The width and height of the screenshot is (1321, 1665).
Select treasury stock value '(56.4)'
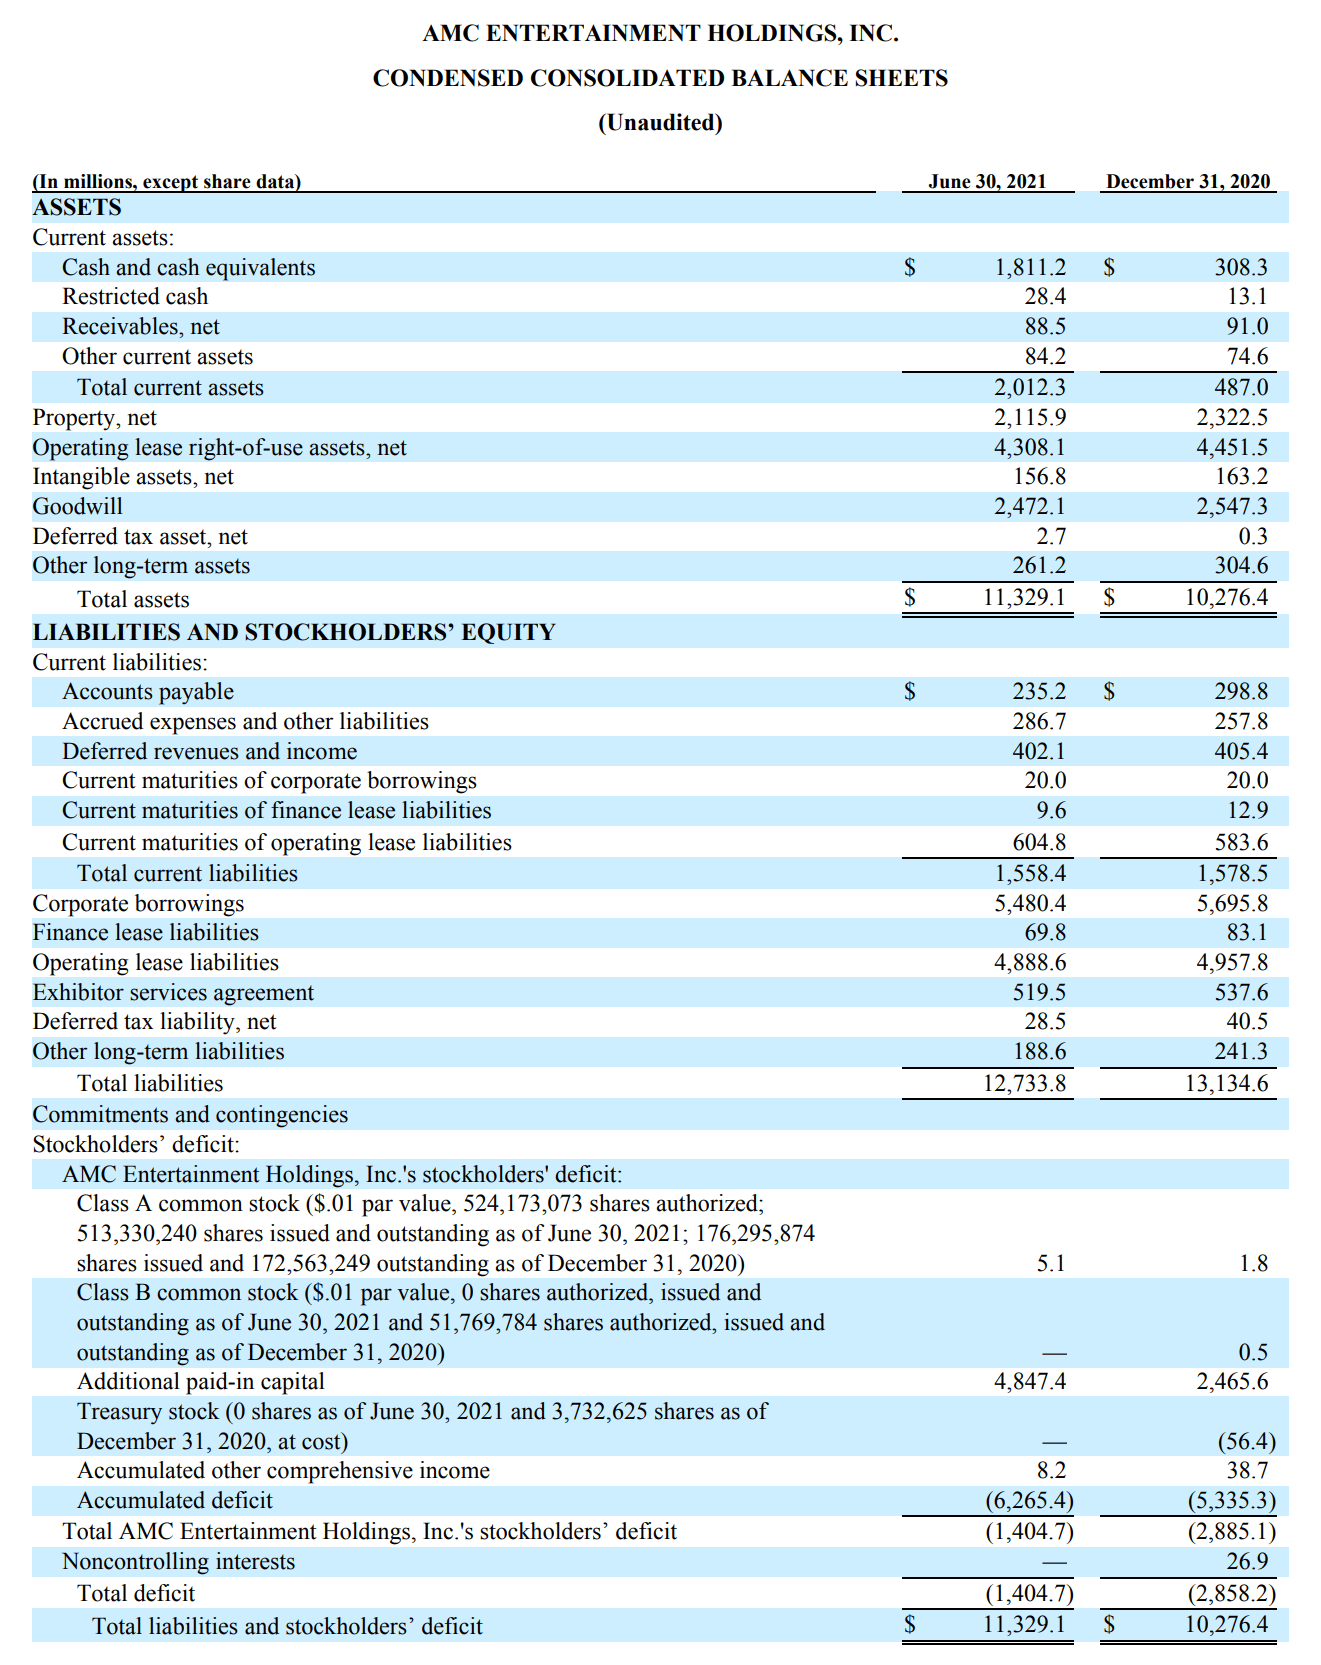pos(1246,1442)
